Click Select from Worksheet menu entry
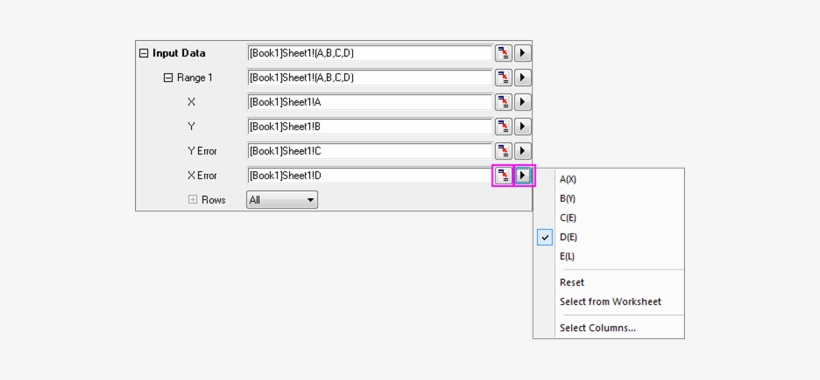820x380 pixels. (609, 302)
